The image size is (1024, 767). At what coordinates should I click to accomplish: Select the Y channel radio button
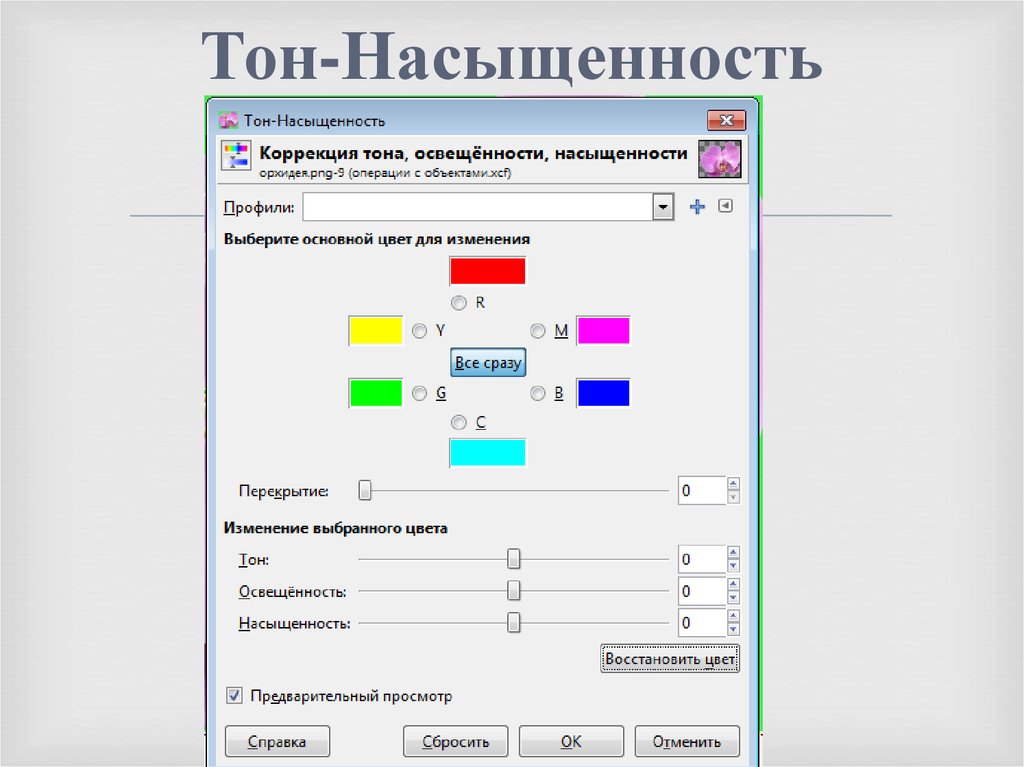pyautogui.click(x=422, y=331)
